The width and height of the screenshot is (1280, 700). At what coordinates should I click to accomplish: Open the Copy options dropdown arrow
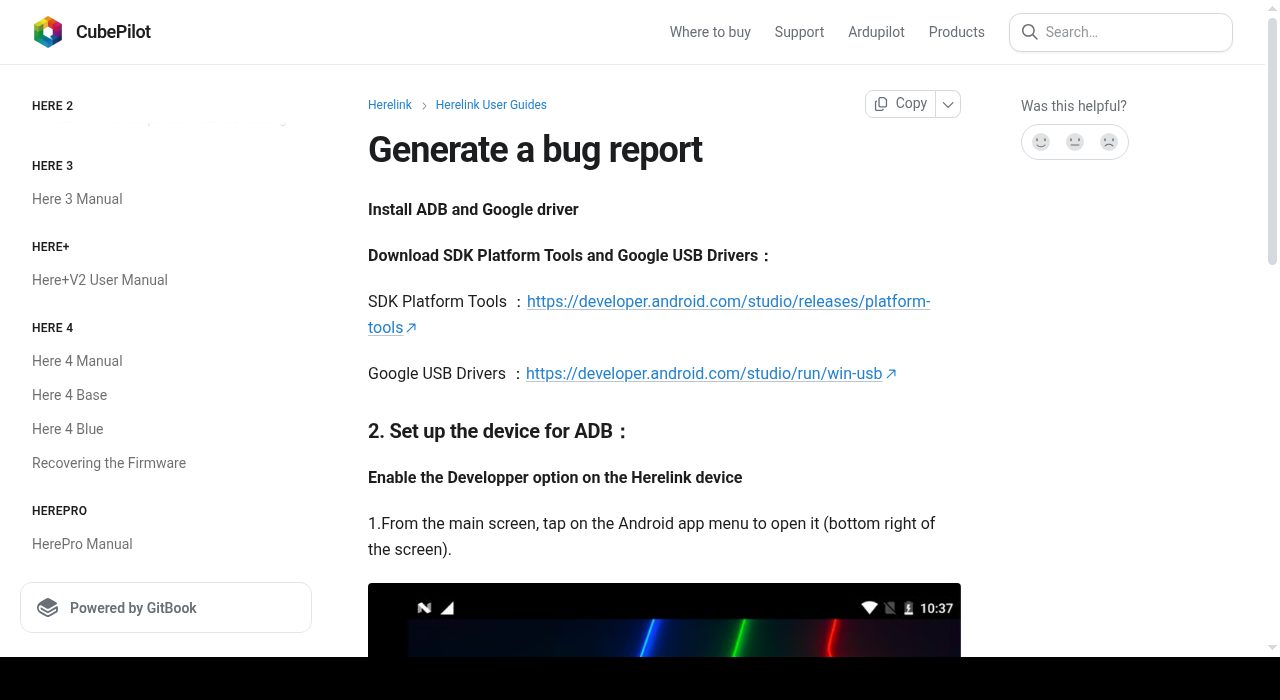[948, 104]
